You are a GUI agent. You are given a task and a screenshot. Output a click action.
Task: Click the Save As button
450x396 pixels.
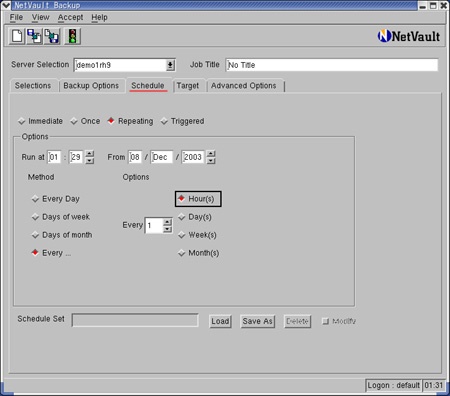tap(258, 321)
